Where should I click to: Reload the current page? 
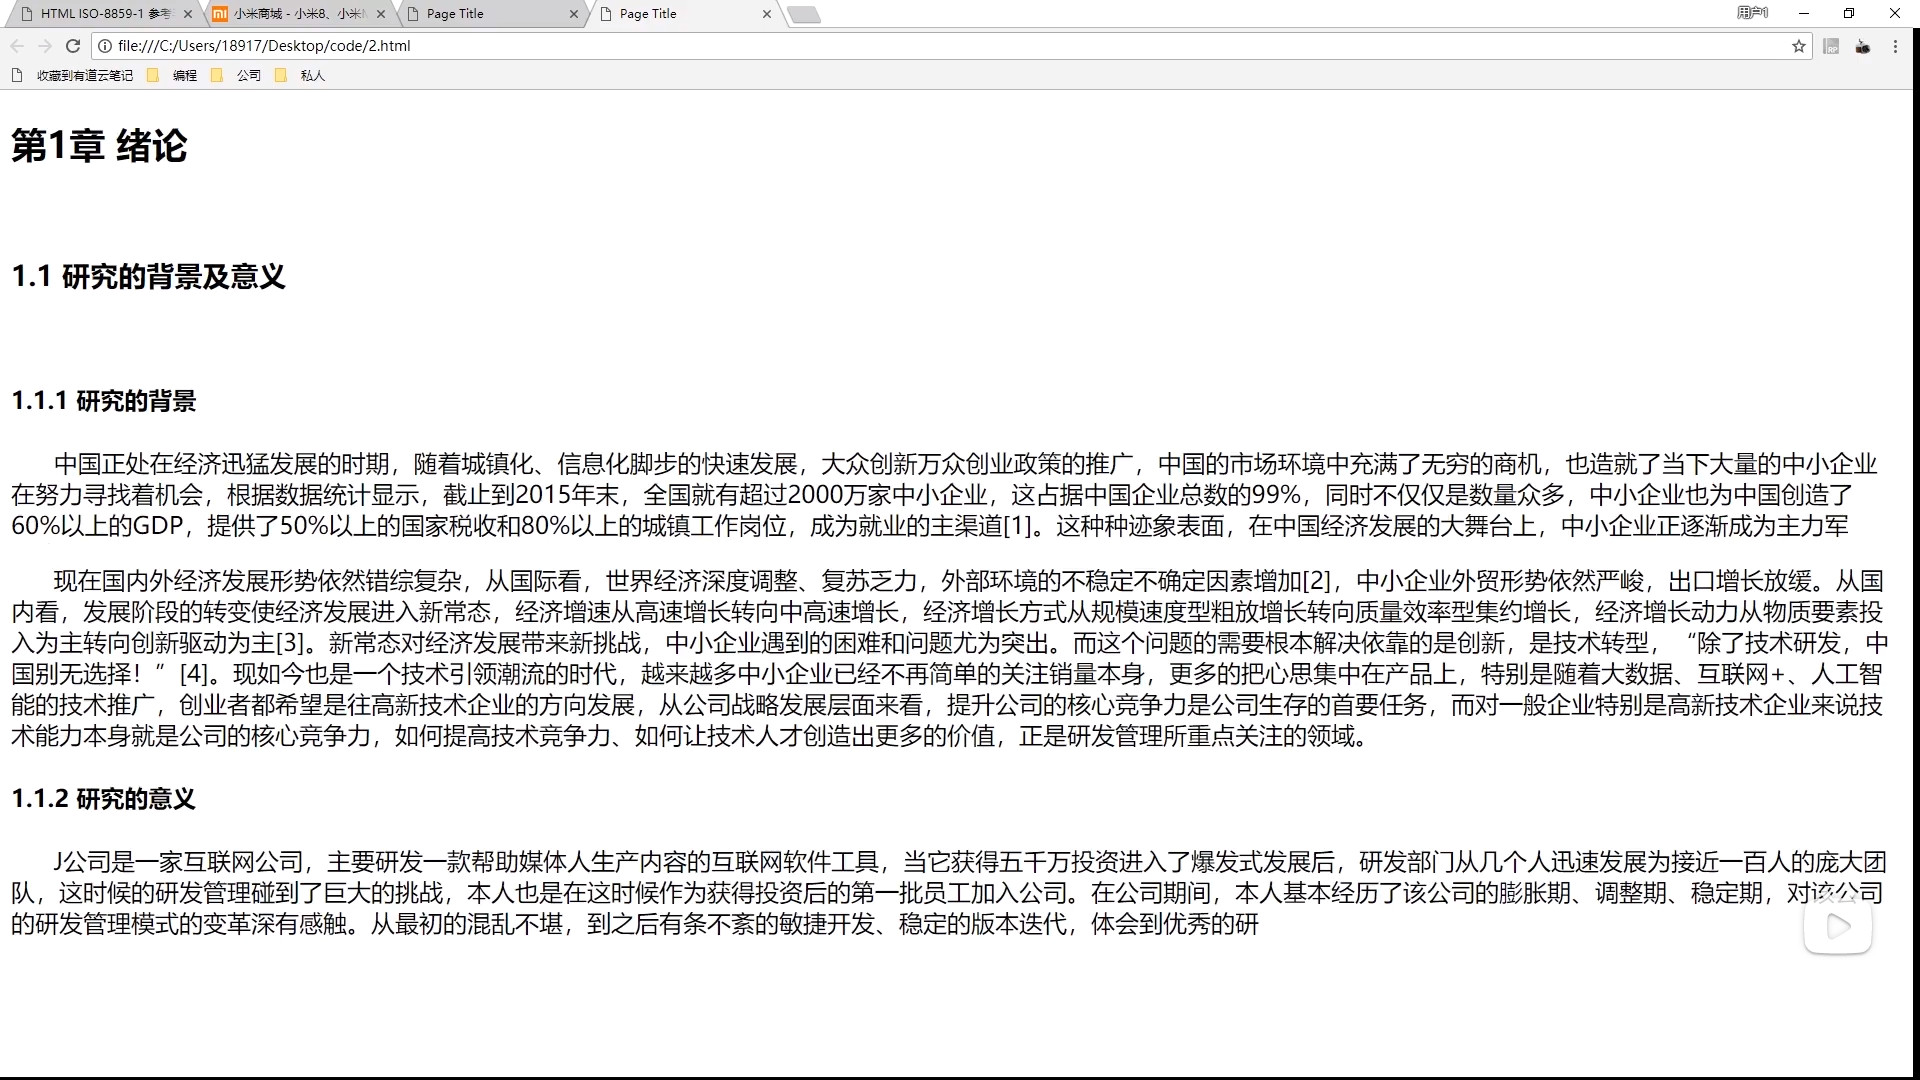click(x=73, y=46)
